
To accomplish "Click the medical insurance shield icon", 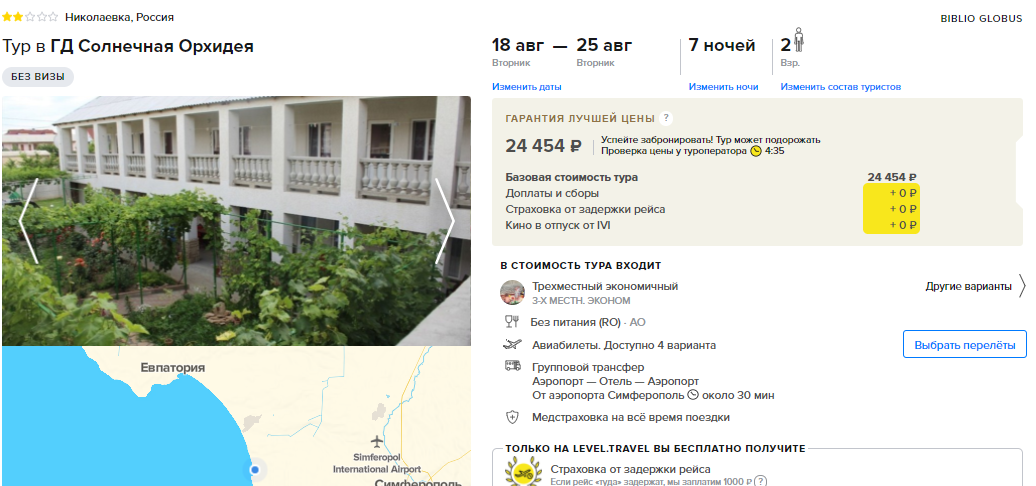I will [512, 417].
